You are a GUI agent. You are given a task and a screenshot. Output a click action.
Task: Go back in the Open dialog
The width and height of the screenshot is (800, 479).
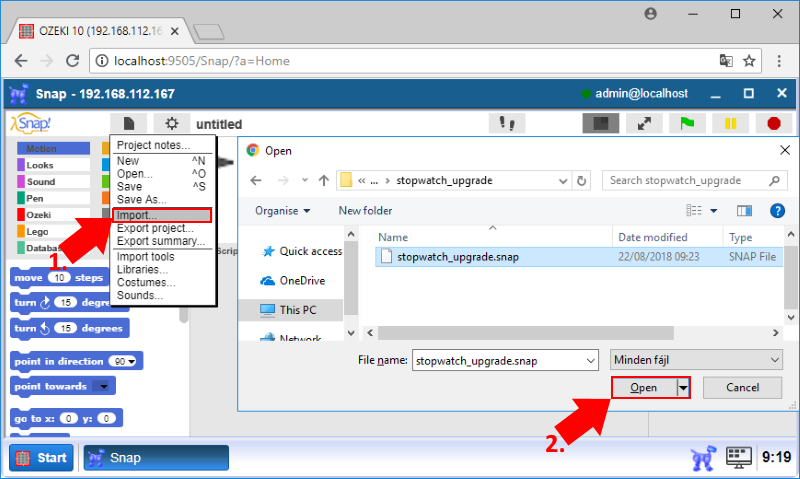tap(256, 181)
